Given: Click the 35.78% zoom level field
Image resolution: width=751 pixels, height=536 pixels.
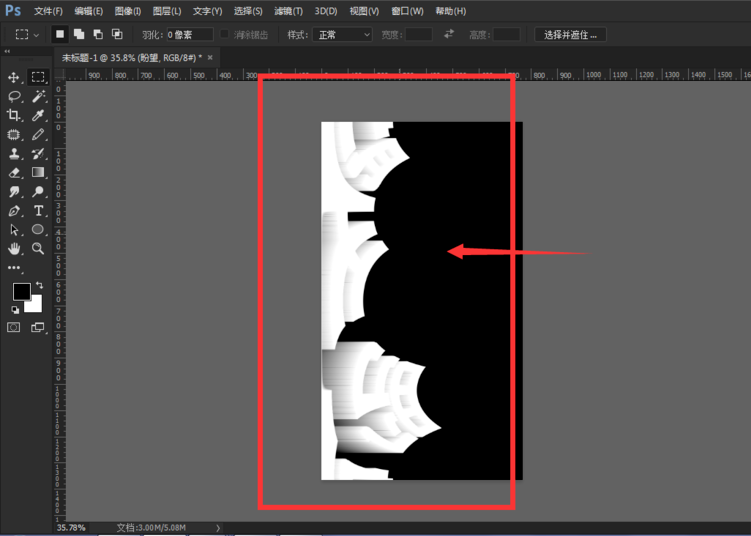Looking at the screenshot, I should pyautogui.click(x=71, y=527).
